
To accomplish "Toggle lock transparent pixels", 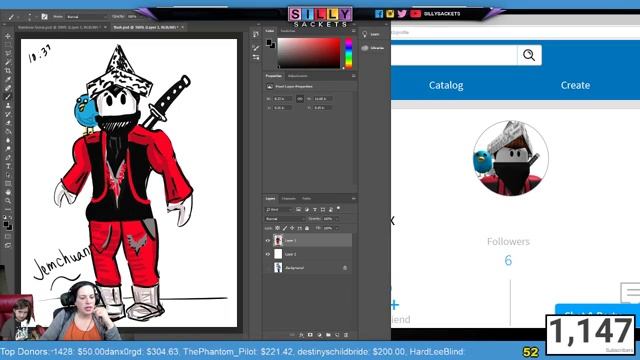I will pos(278,228).
